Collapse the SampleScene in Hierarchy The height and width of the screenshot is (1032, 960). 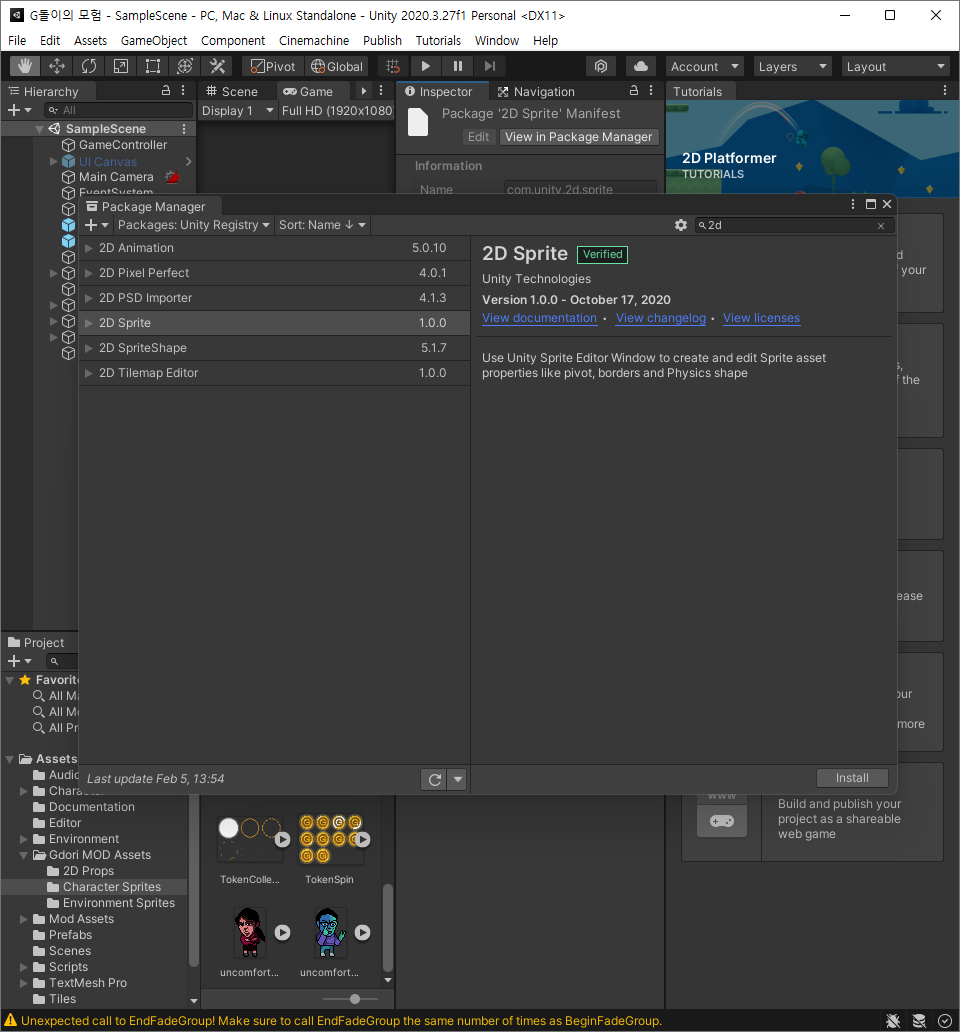point(39,129)
